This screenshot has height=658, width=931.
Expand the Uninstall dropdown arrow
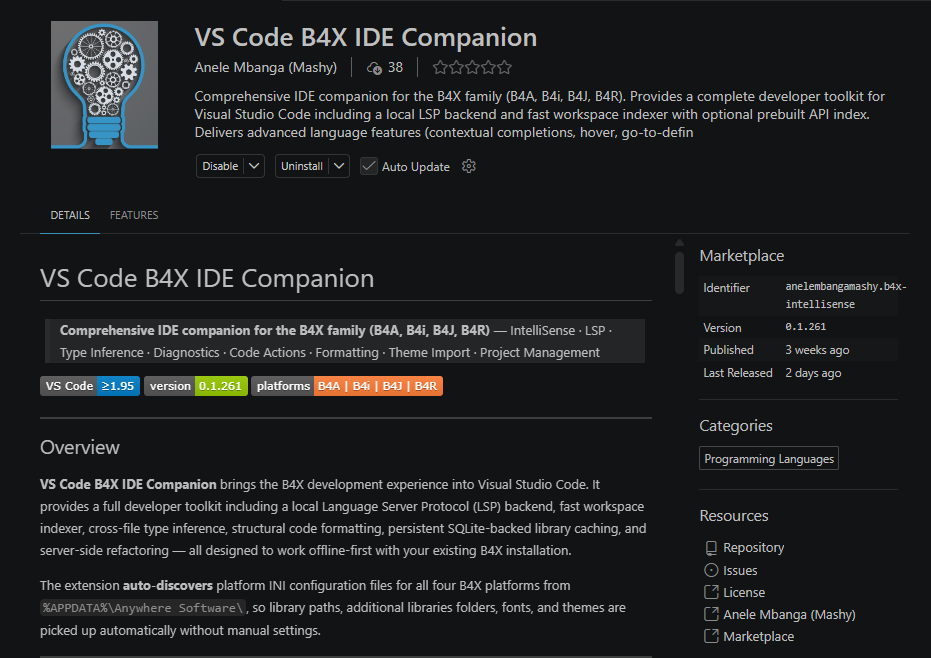339,166
